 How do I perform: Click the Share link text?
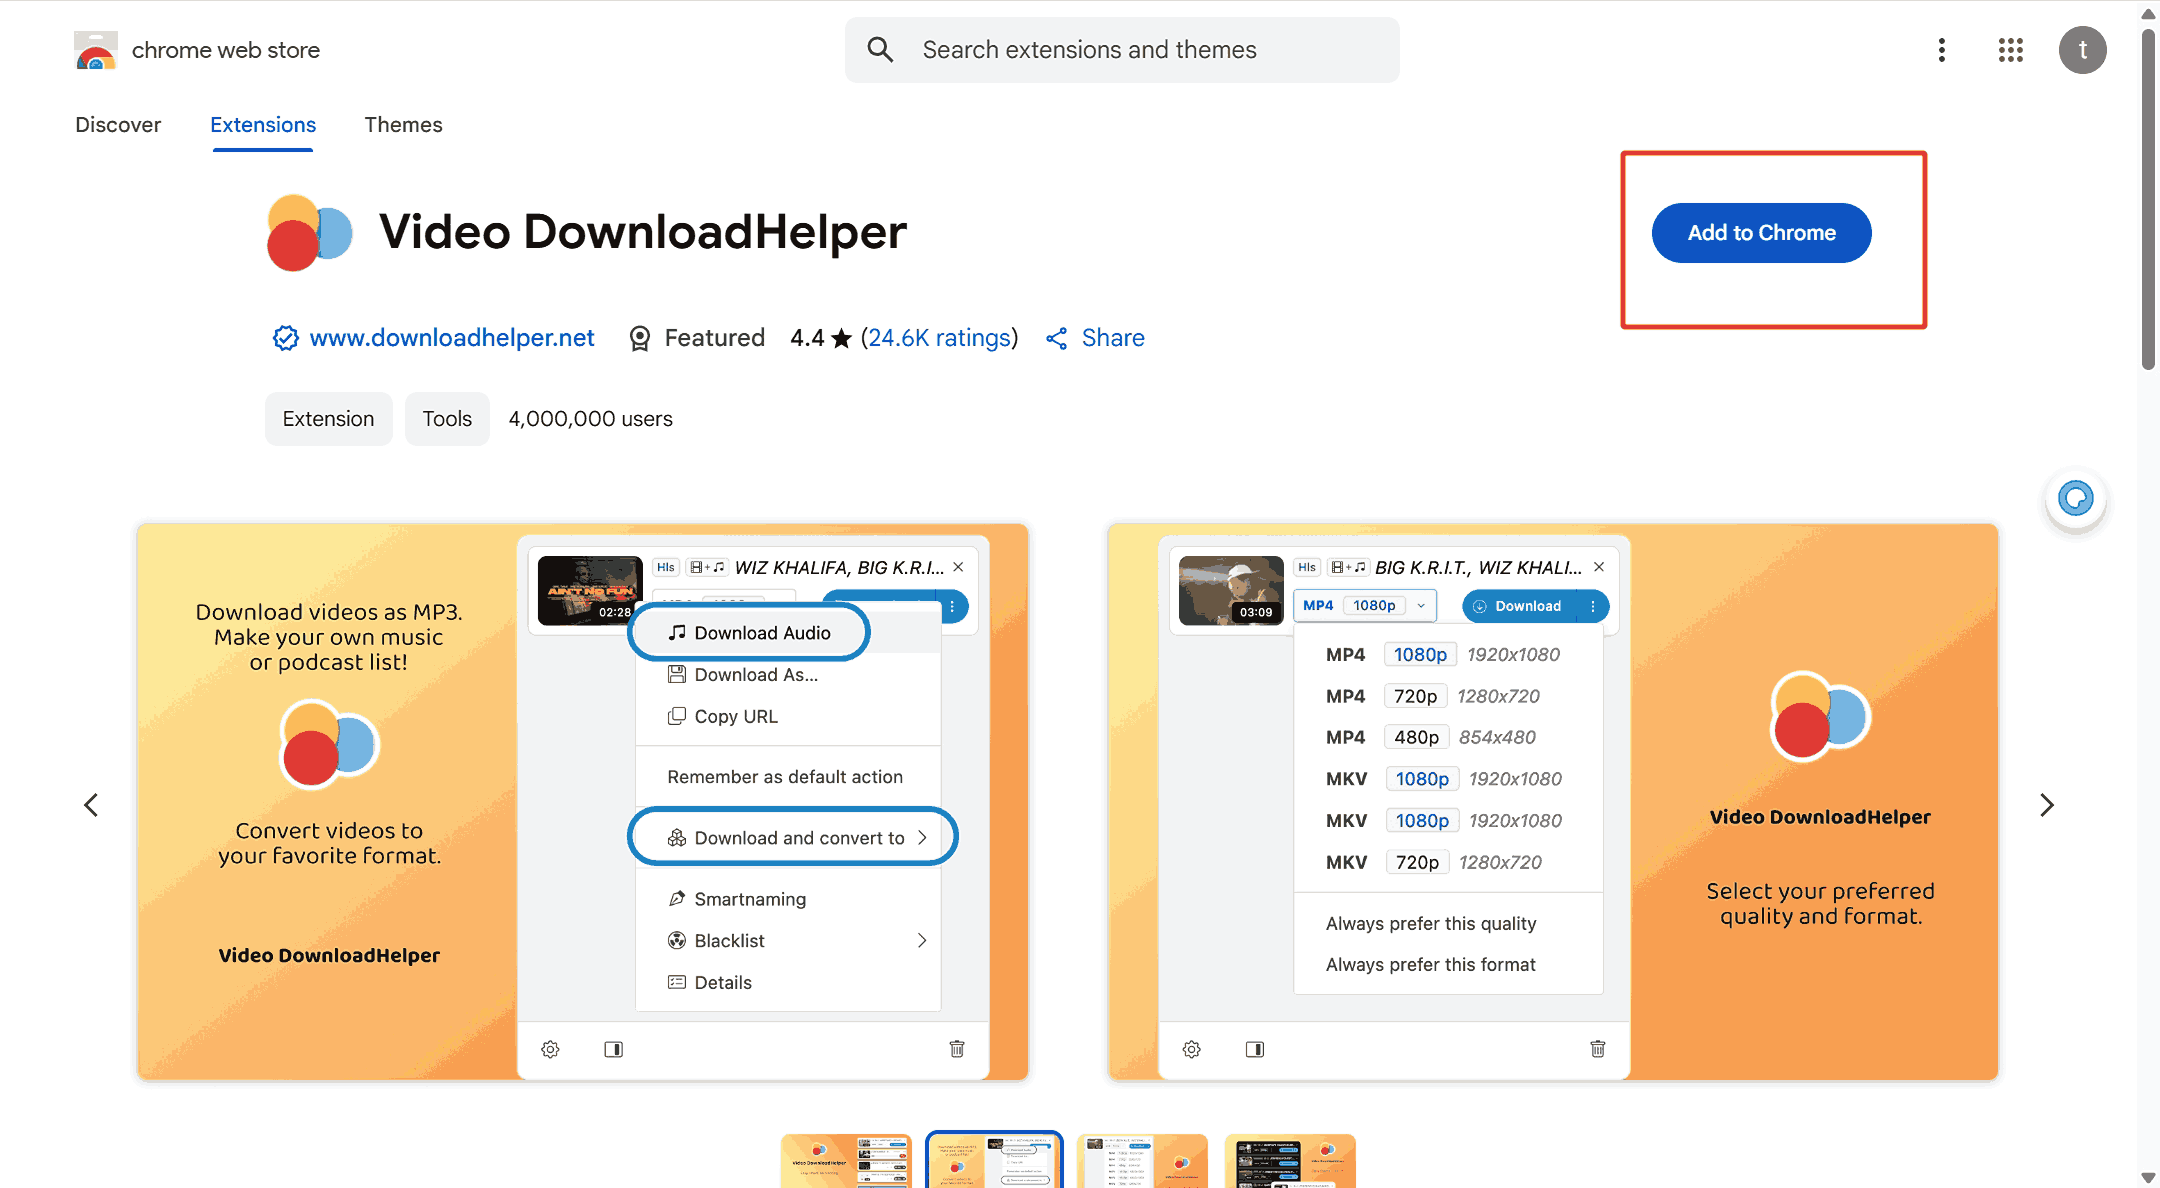click(1113, 338)
